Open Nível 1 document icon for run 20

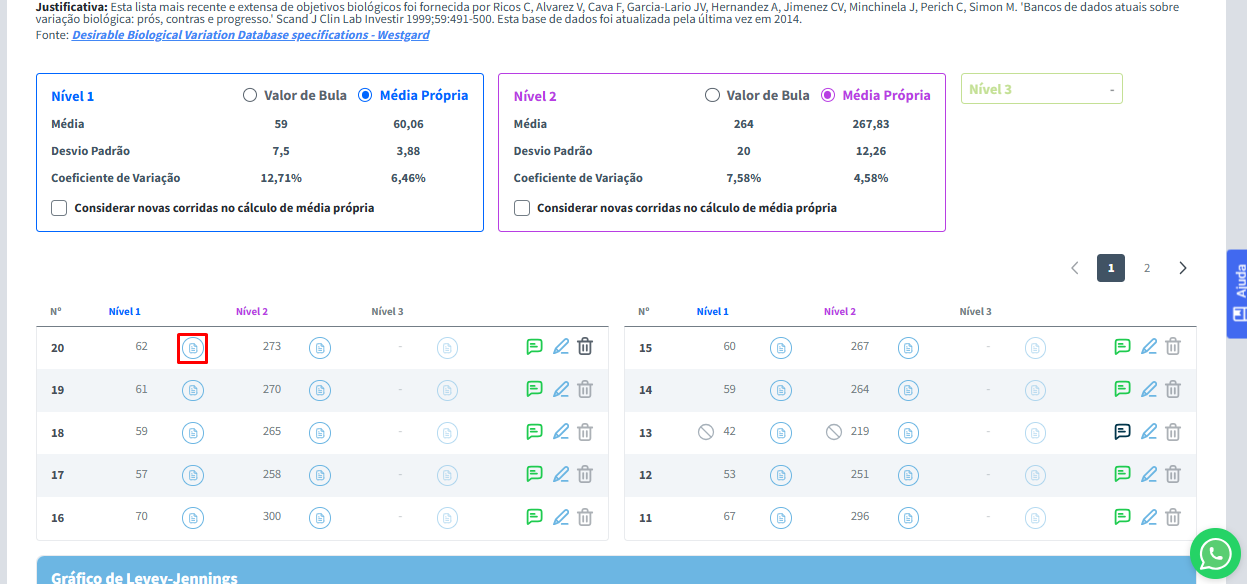[193, 348]
